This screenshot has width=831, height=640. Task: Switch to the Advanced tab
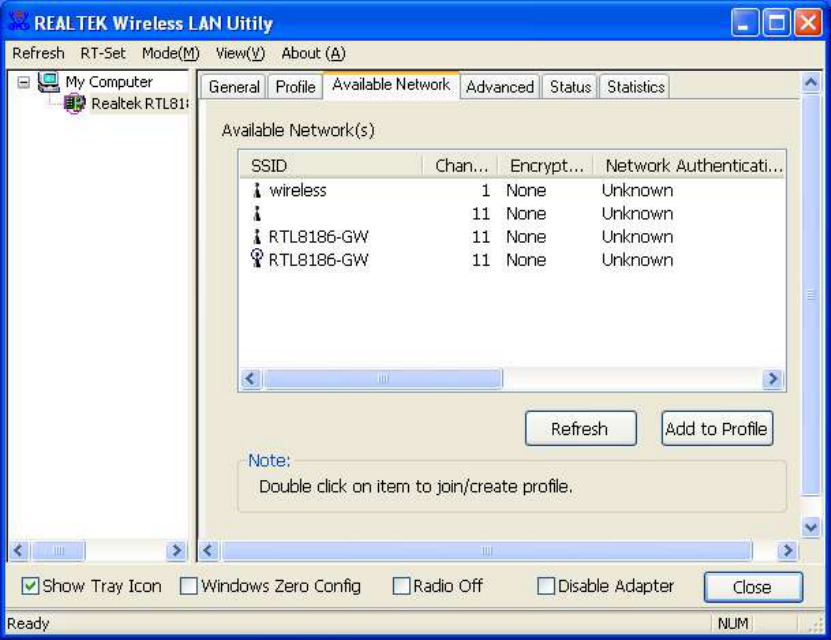pyautogui.click(x=500, y=86)
